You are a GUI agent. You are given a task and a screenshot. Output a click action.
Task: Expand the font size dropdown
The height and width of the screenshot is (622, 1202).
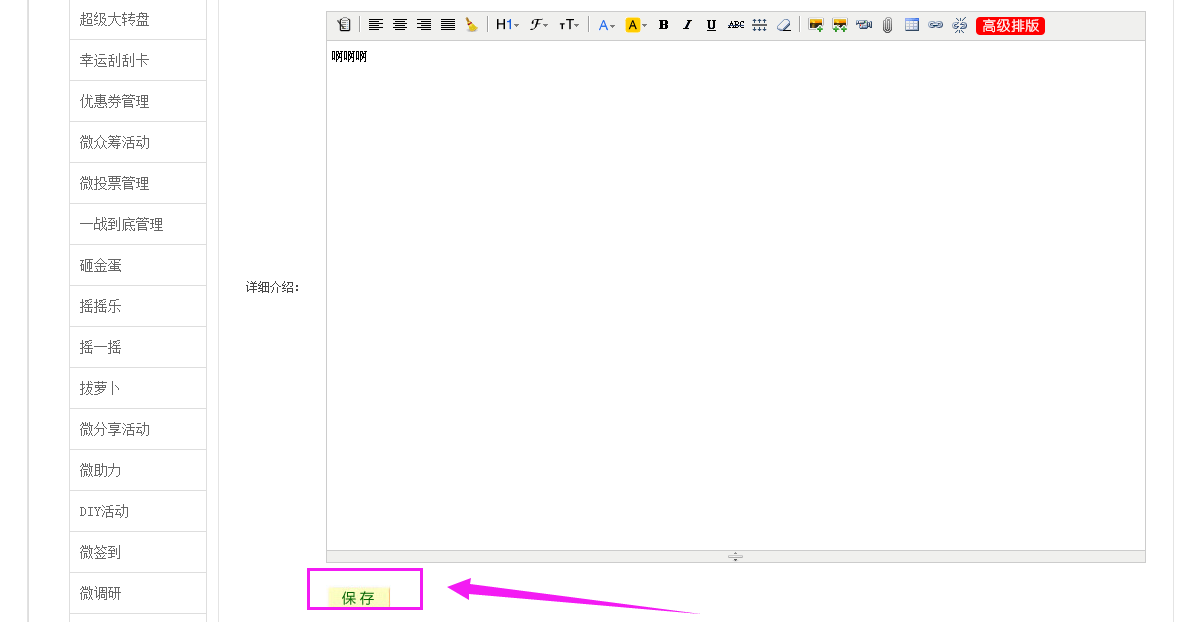(569, 25)
